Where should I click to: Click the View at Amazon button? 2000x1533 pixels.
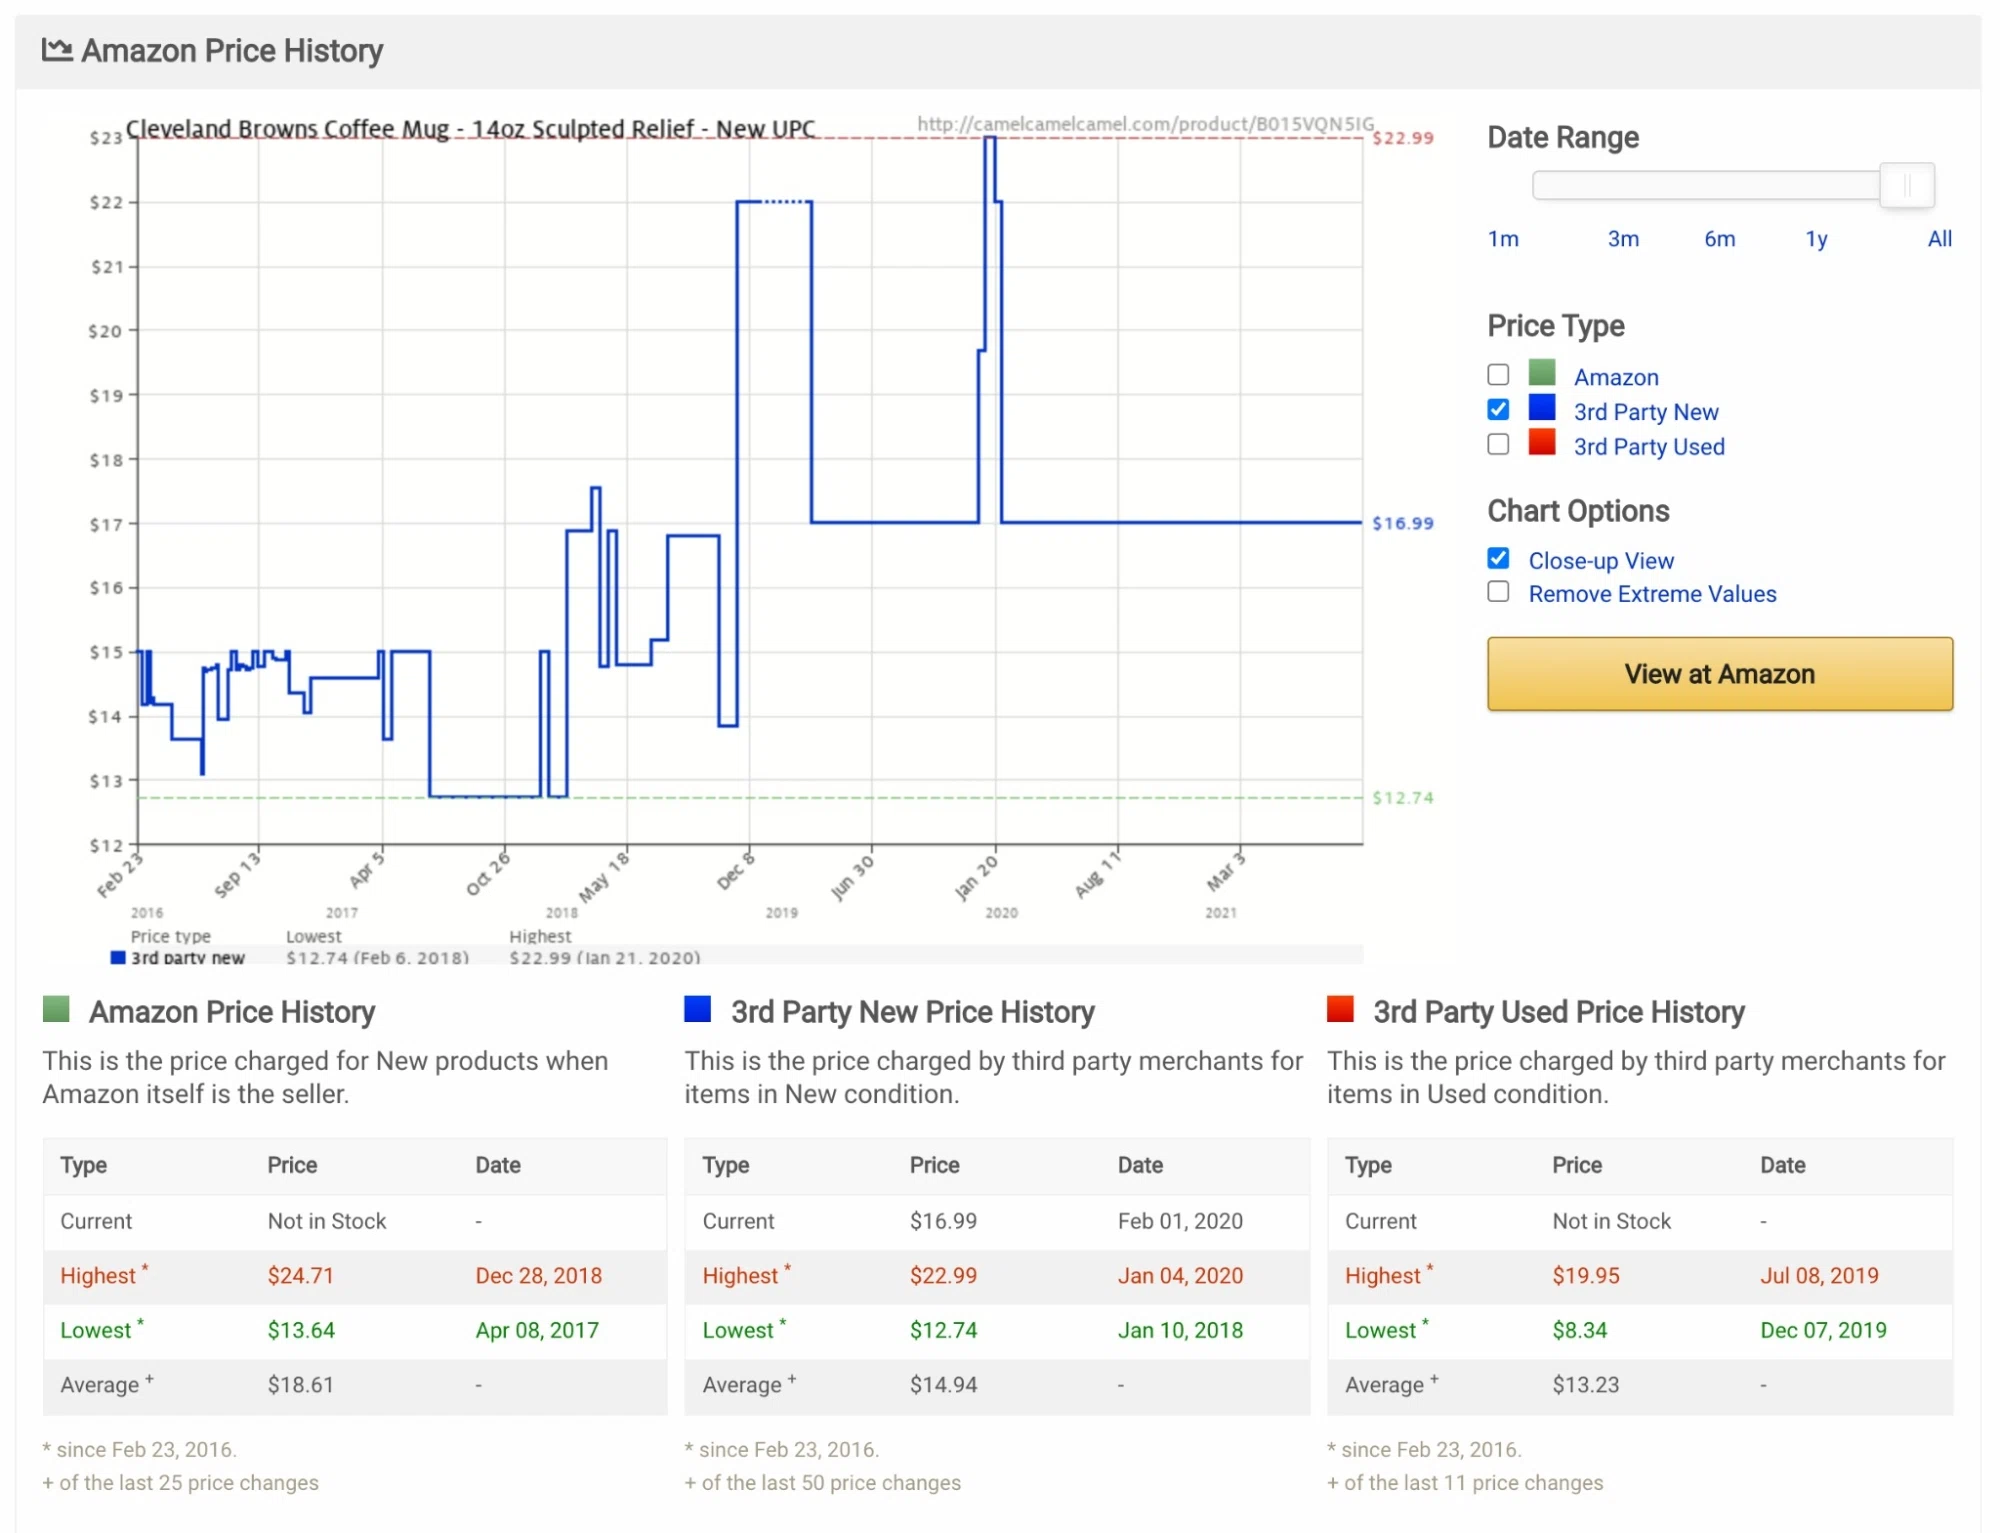pyautogui.click(x=1718, y=674)
